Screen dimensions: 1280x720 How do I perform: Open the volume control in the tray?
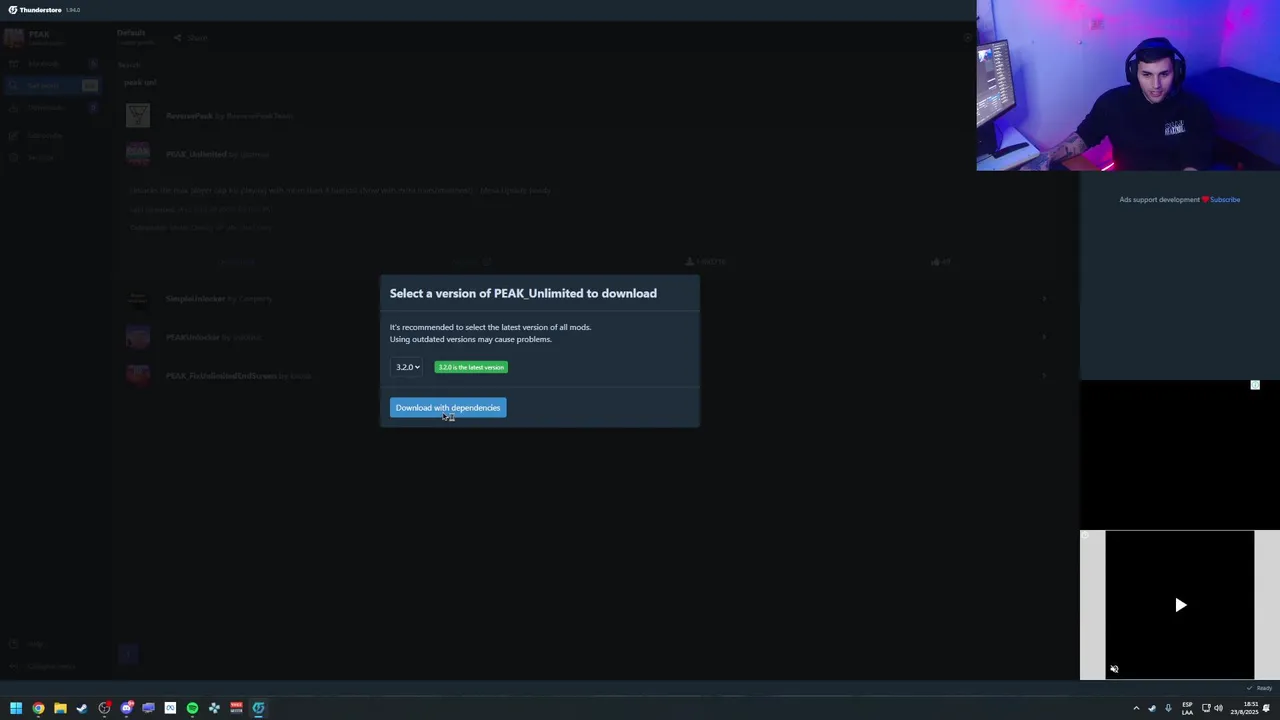[1218, 708]
